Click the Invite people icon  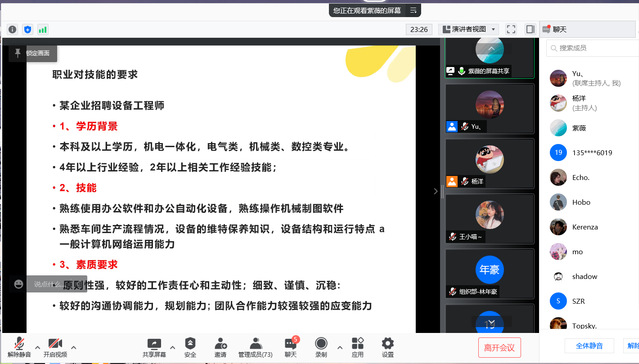[x=220, y=347]
